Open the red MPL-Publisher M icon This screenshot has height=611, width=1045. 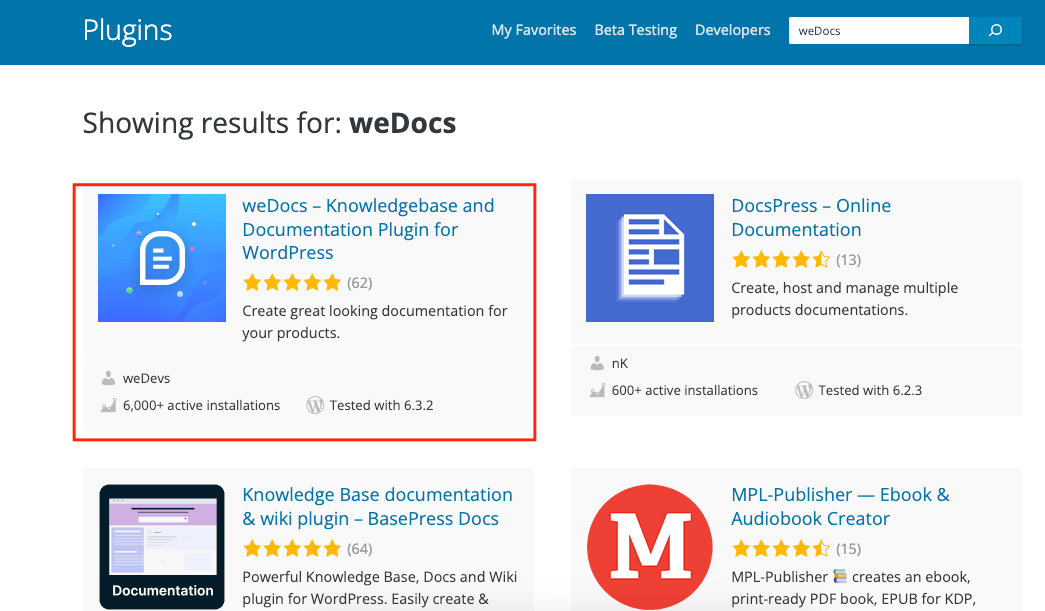tap(649, 546)
